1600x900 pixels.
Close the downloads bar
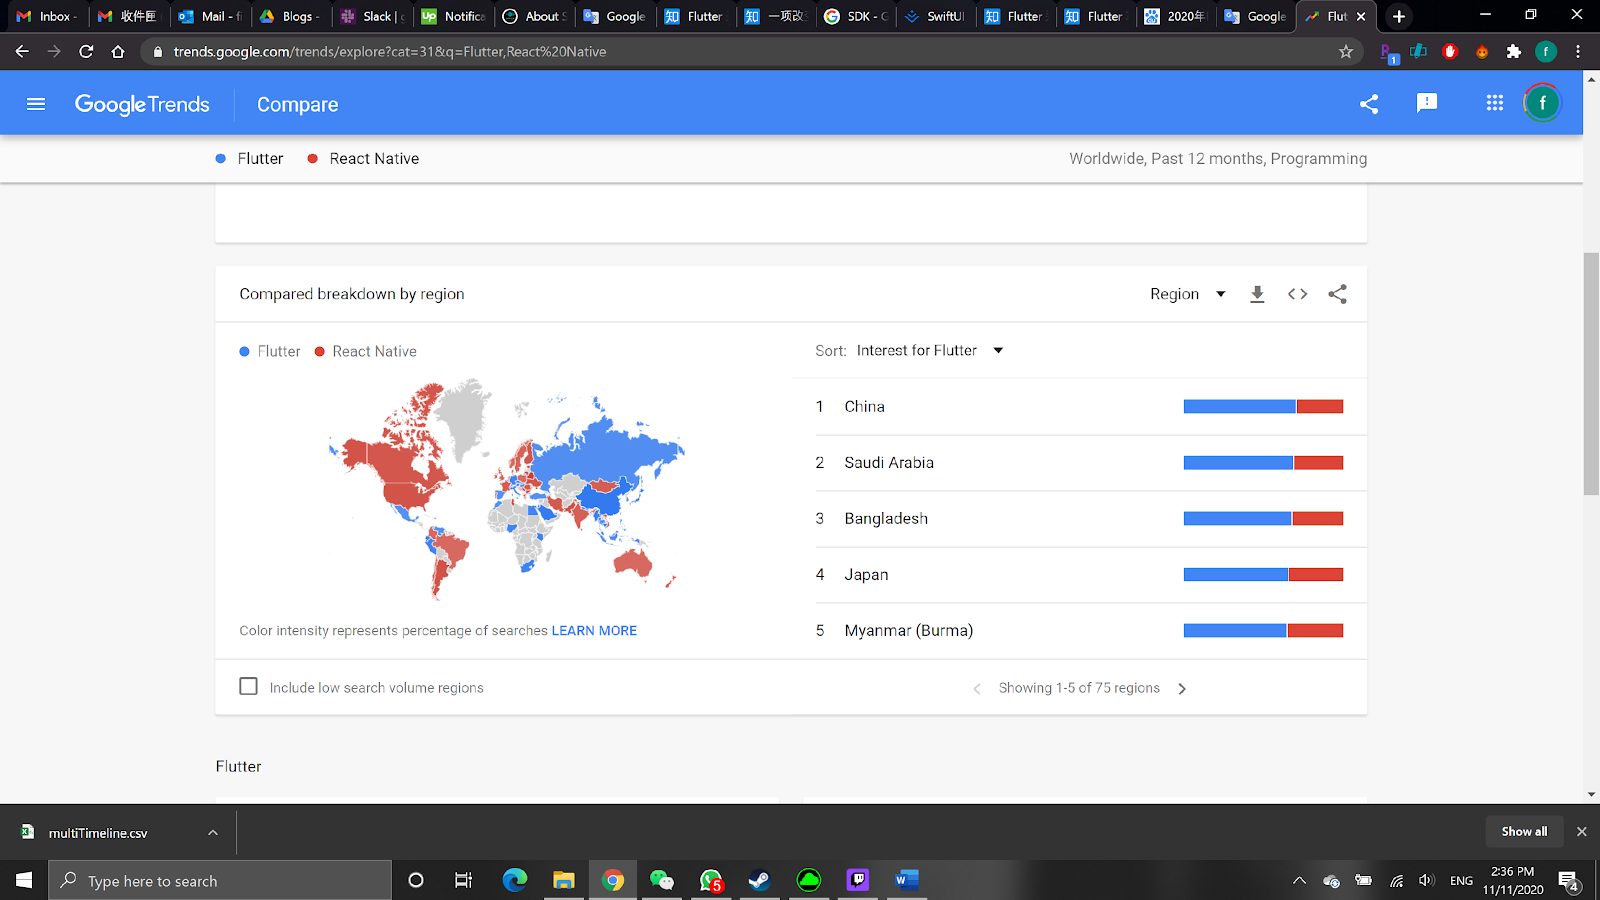(1581, 832)
